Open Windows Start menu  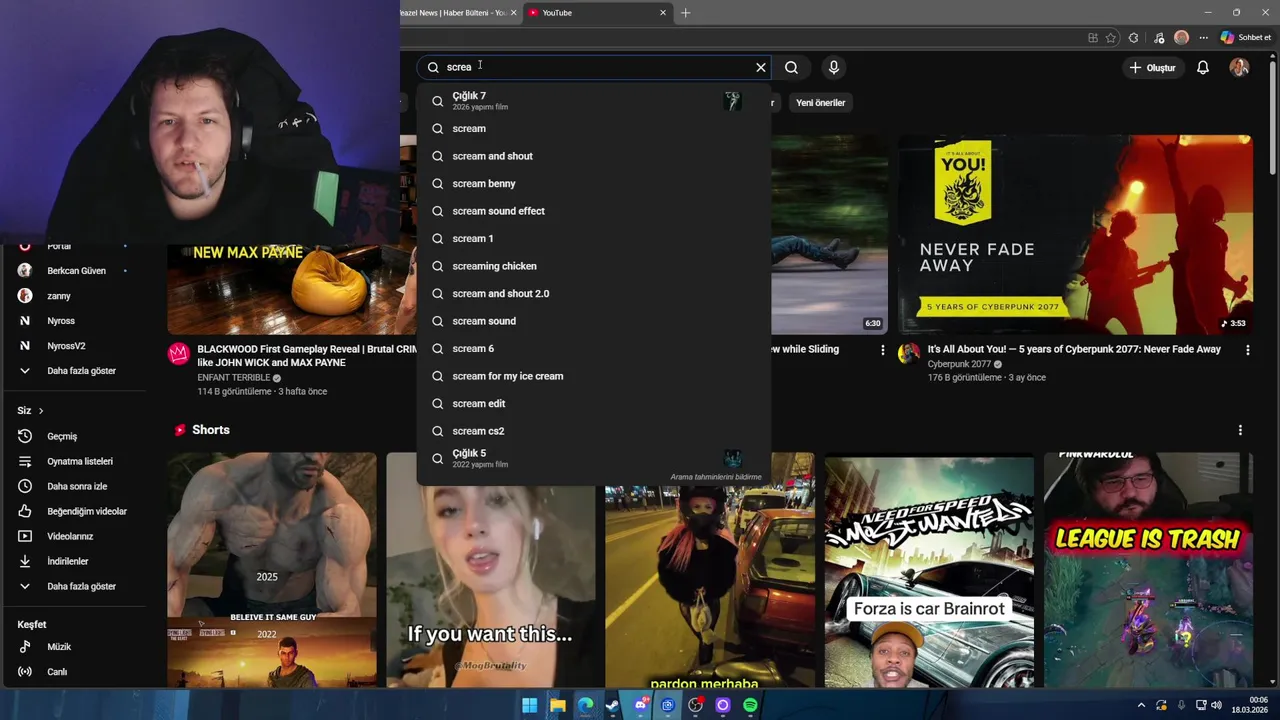pos(530,705)
